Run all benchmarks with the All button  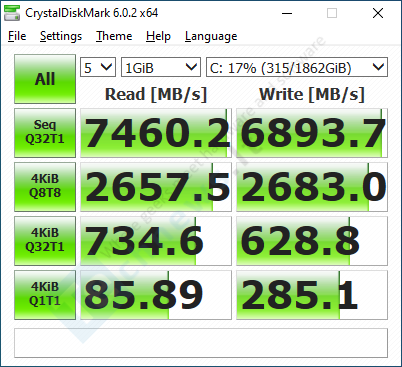(x=45, y=79)
